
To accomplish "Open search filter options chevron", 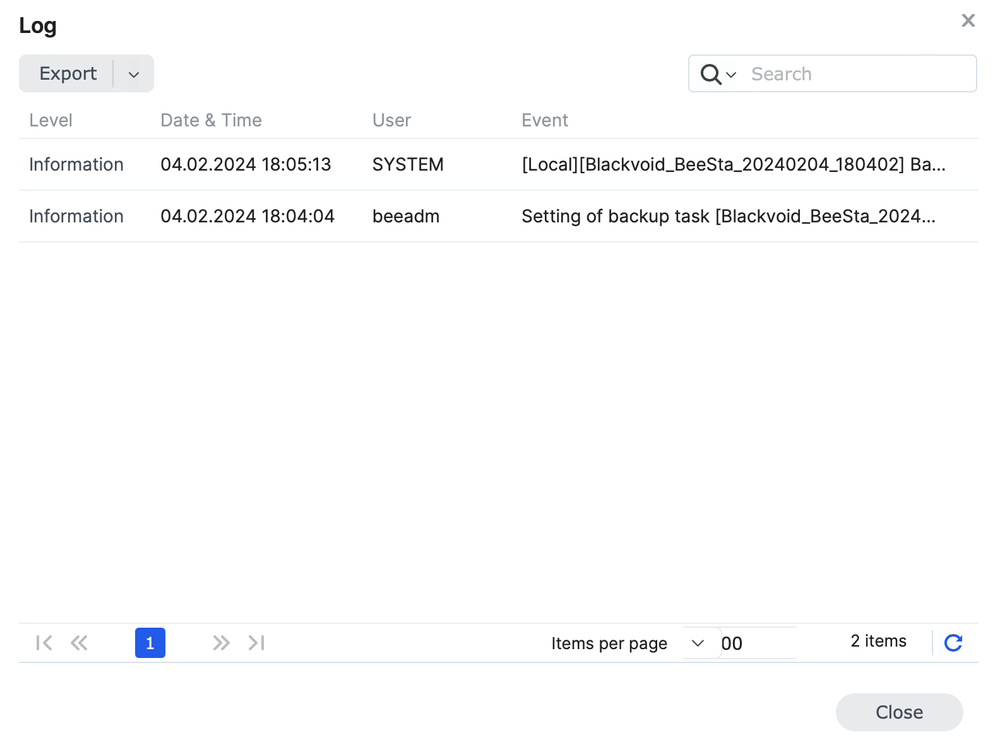I will (732, 75).
